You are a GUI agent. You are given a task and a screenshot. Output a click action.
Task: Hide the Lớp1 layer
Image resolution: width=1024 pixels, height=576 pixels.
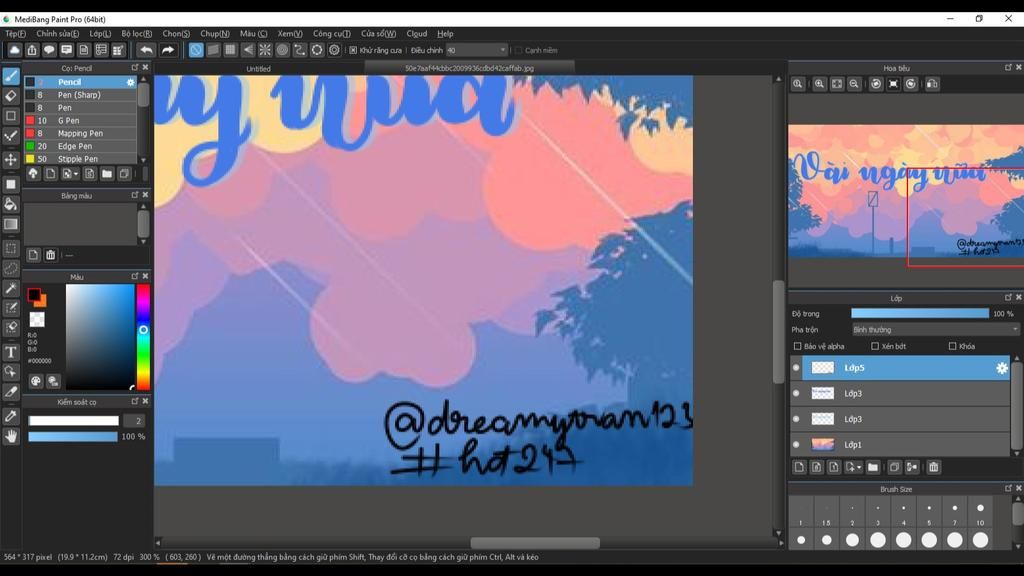click(x=796, y=445)
